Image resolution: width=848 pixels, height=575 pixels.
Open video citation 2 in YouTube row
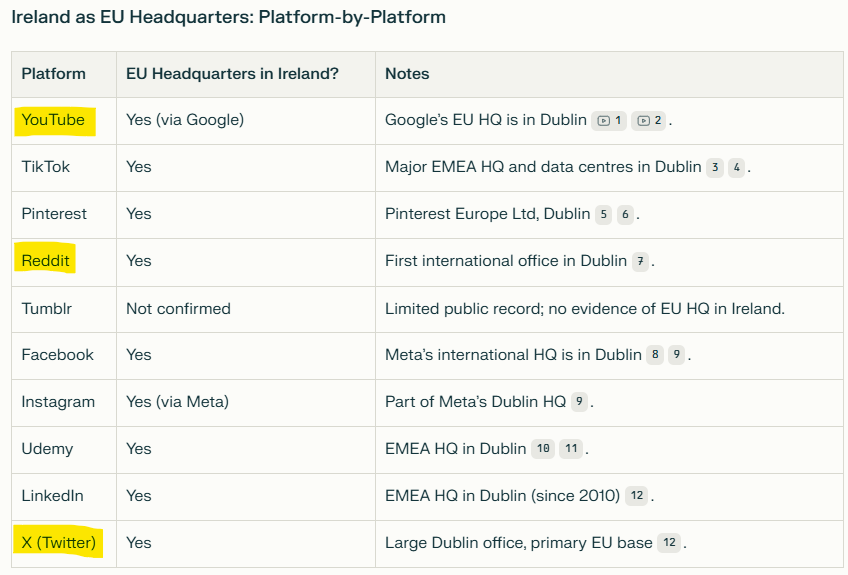coord(649,121)
